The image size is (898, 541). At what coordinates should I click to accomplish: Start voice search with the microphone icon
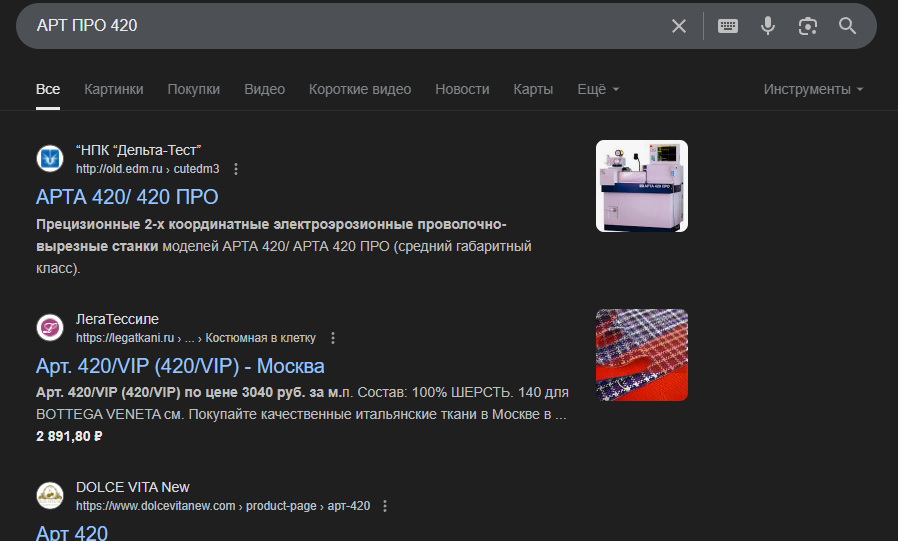(x=768, y=26)
